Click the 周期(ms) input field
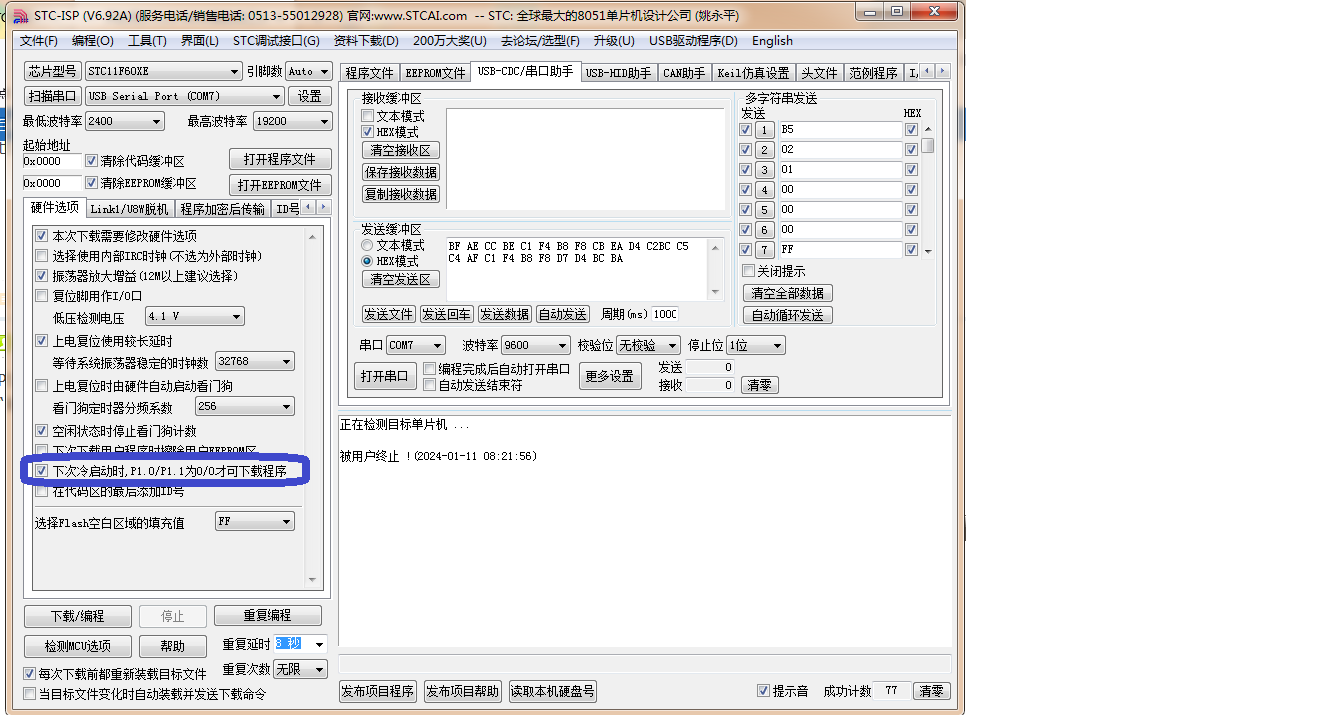This screenshot has width=1332, height=715. (665, 314)
